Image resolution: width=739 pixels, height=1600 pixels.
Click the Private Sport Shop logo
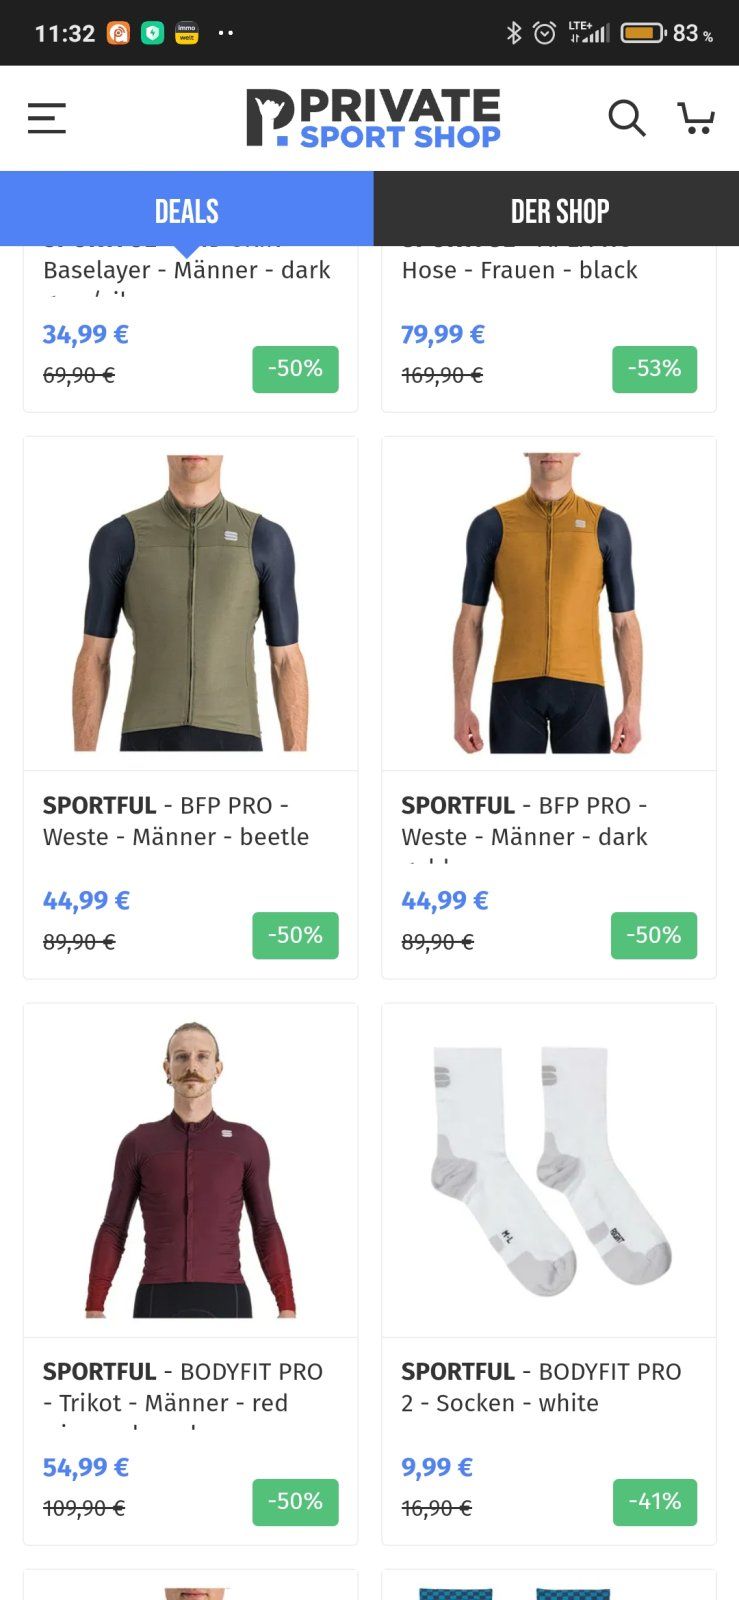pyautogui.click(x=373, y=118)
